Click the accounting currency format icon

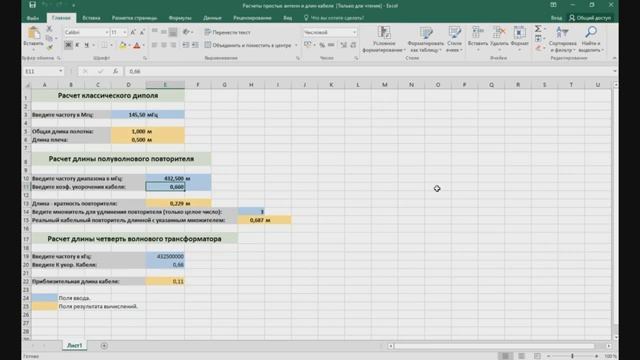(x=308, y=45)
